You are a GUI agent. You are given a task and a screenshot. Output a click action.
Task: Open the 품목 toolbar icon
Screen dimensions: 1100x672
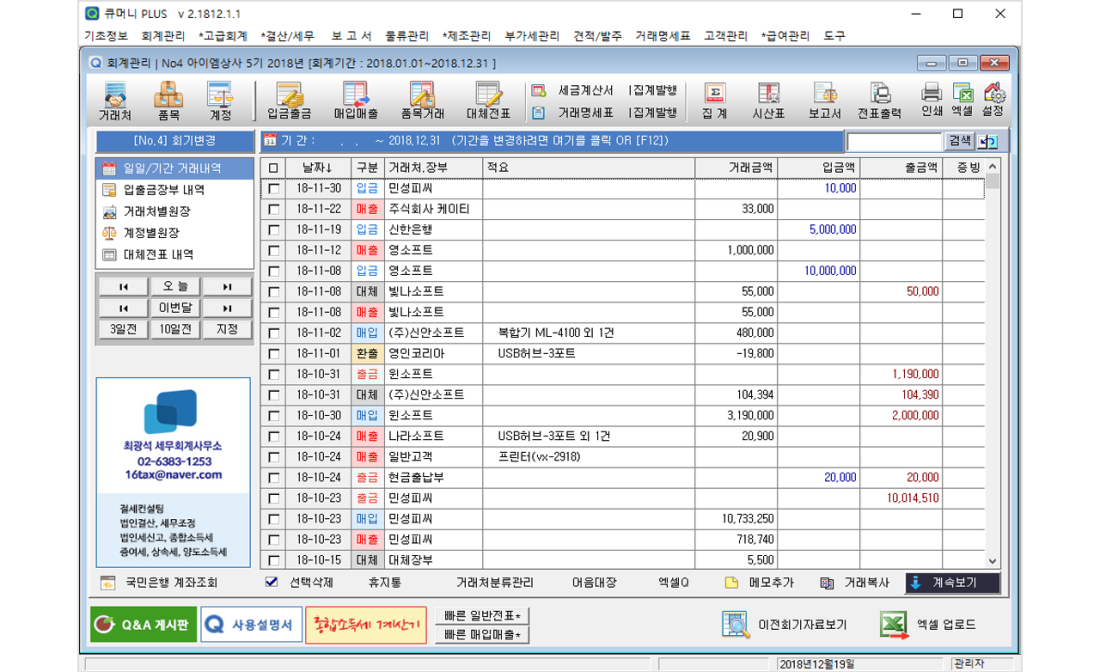pyautogui.click(x=168, y=101)
